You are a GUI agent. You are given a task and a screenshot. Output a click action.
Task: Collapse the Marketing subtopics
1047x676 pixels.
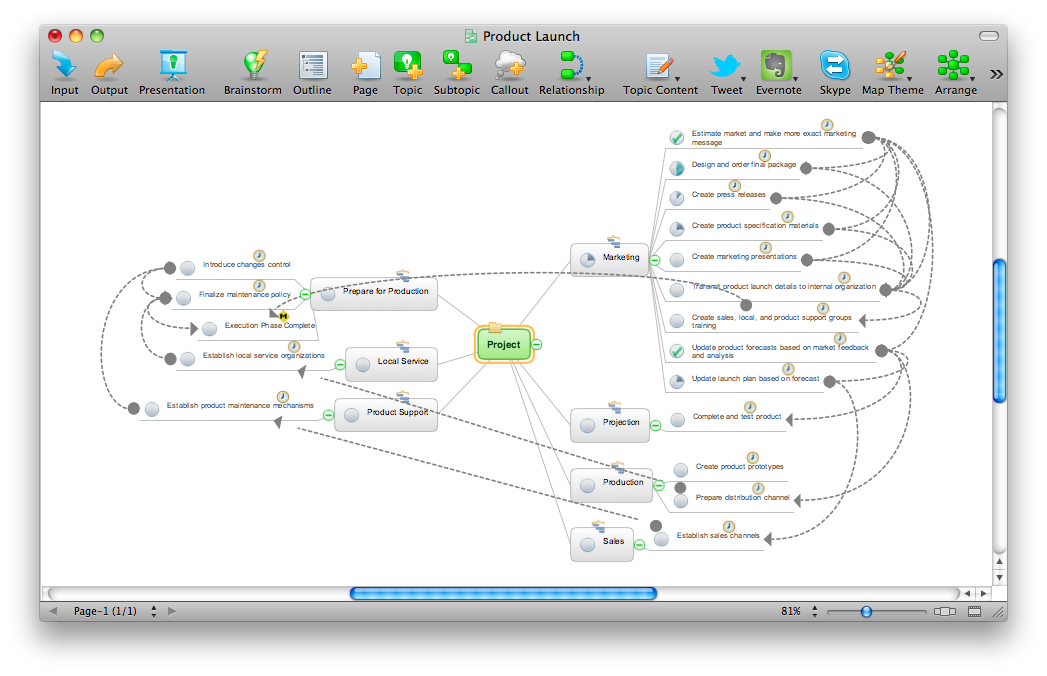click(x=655, y=261)
